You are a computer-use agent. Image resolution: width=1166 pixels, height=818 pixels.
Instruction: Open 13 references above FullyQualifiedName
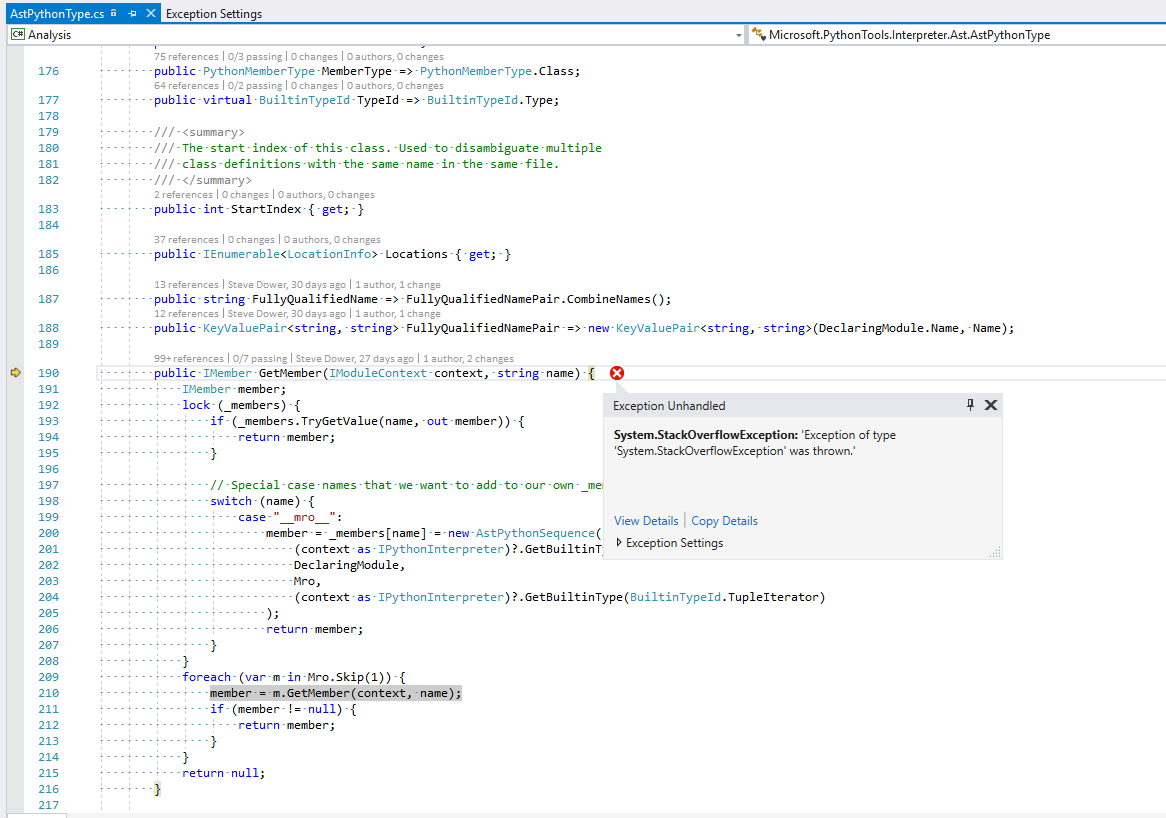coord(186,285)
